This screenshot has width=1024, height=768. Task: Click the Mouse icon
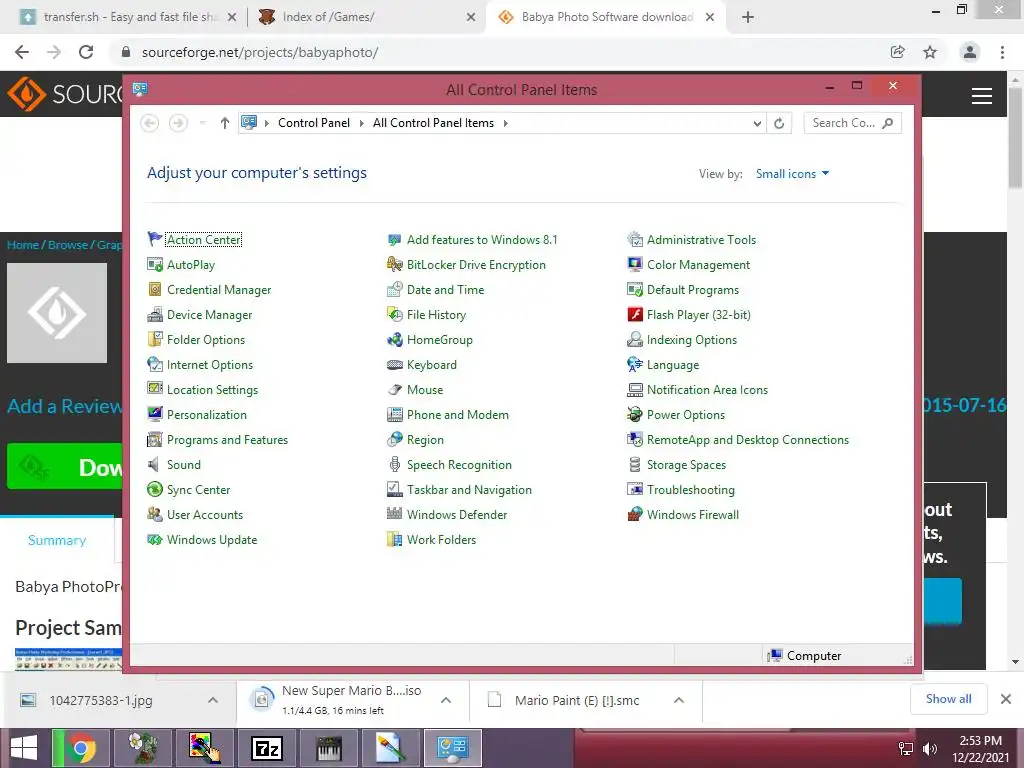pos(394,390)
